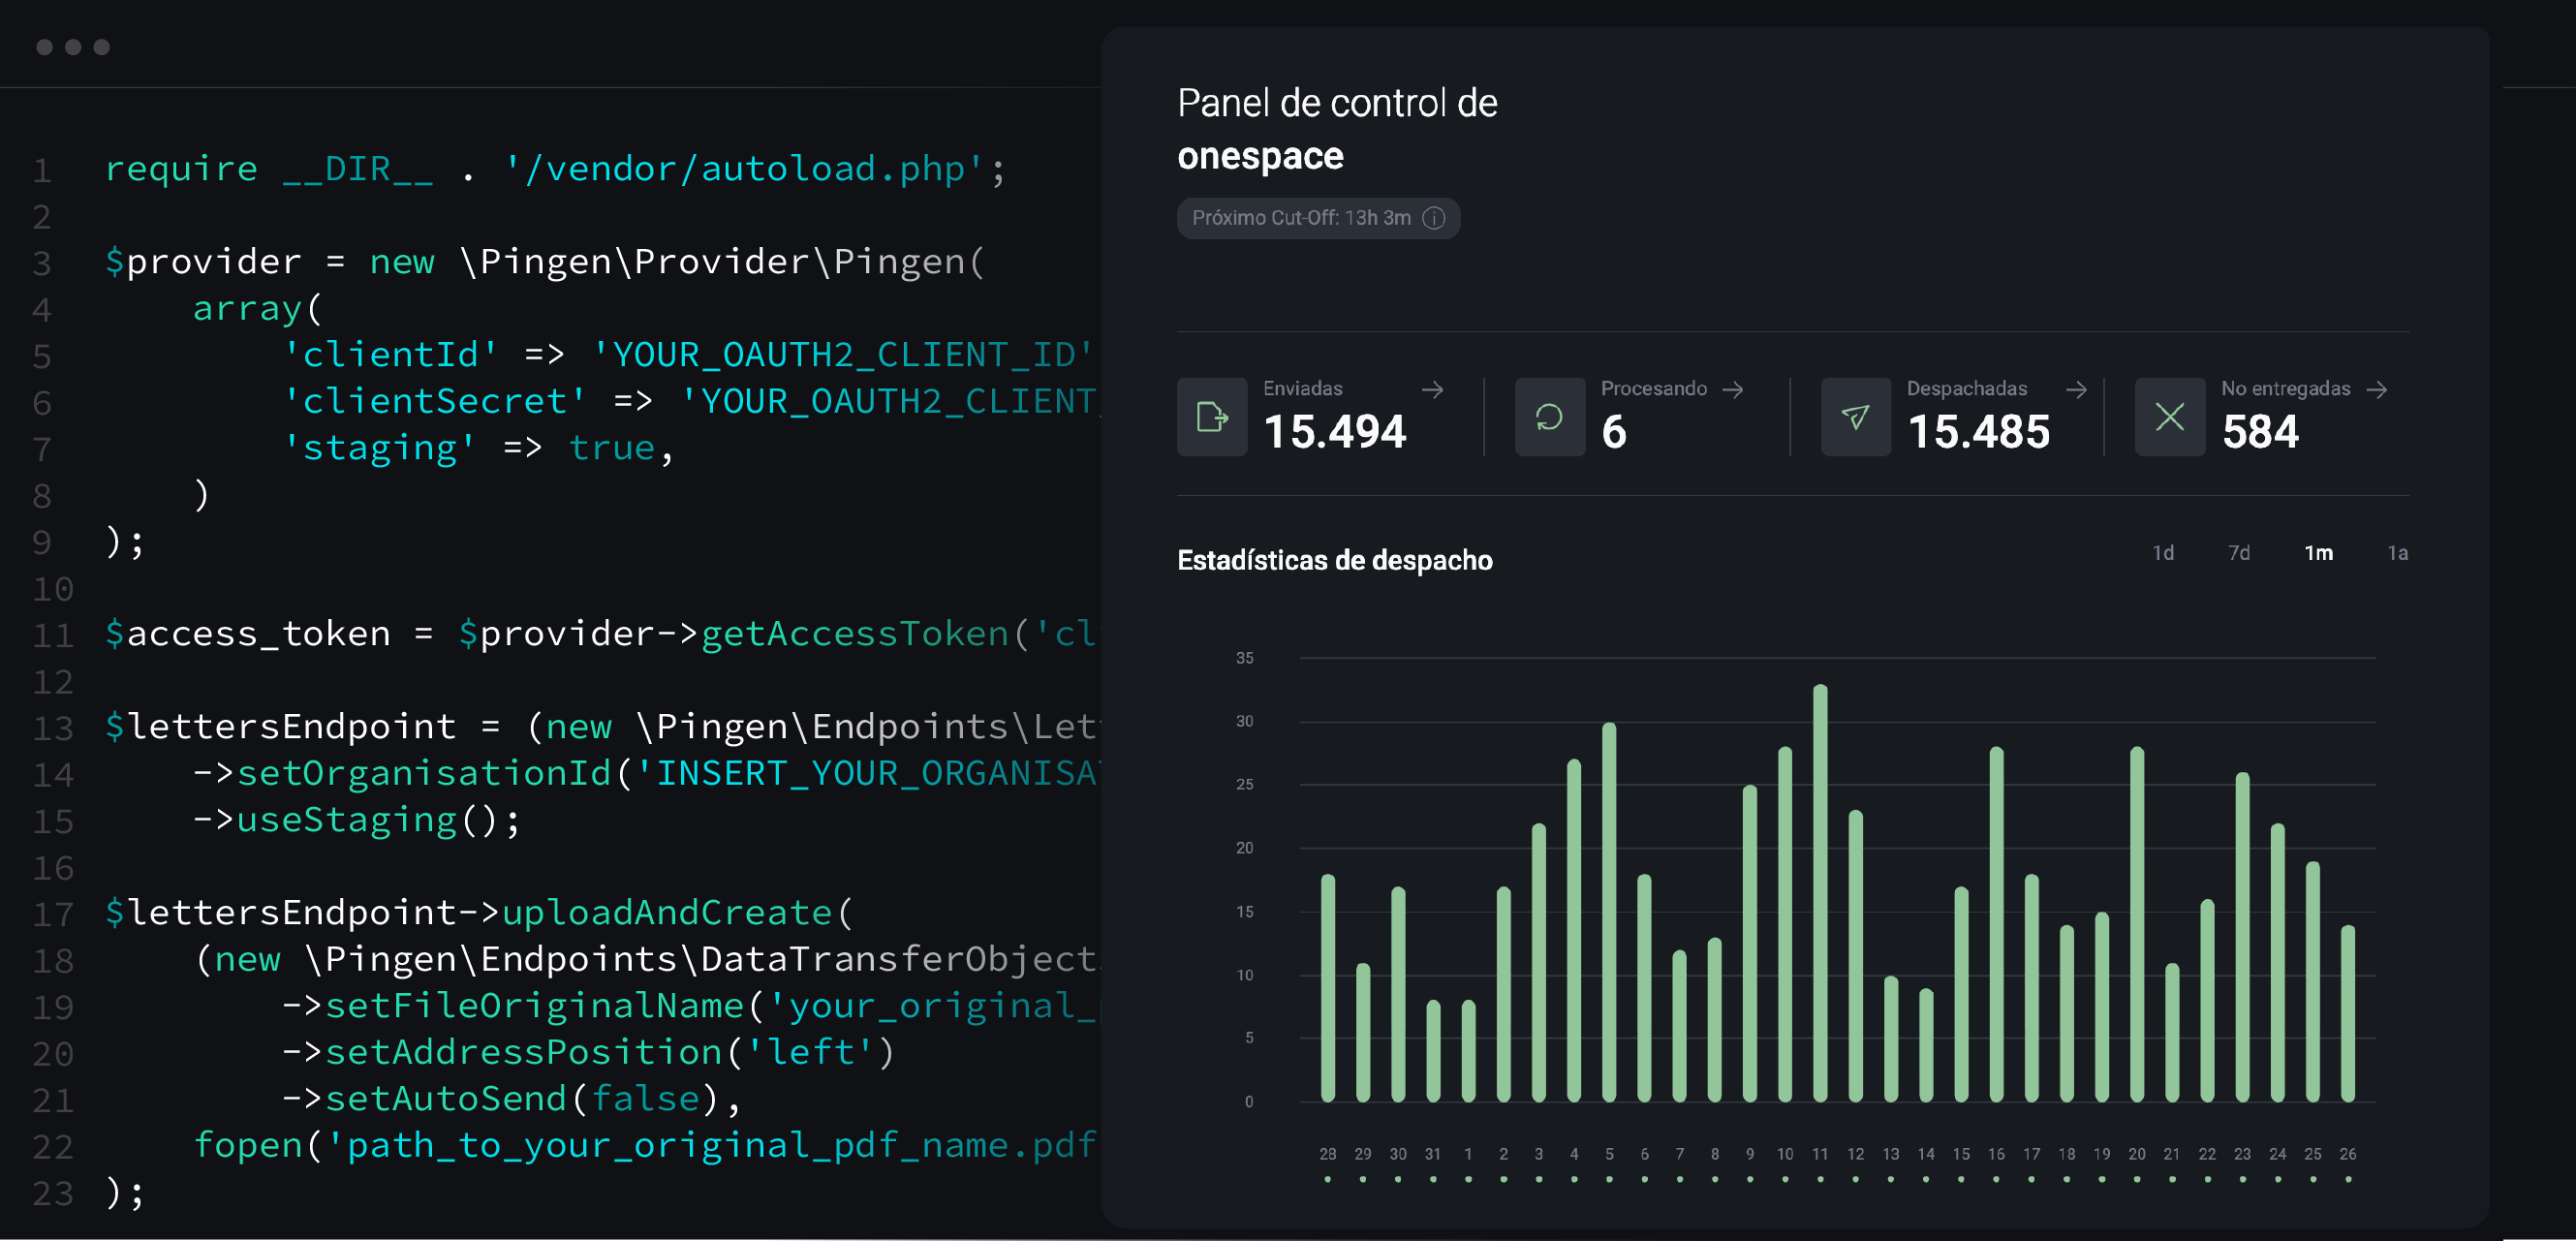The height and width of the screenshot is (1241, 2576).
Task: Click the Procesando refresh icon
Action: tap(1549, 417)
